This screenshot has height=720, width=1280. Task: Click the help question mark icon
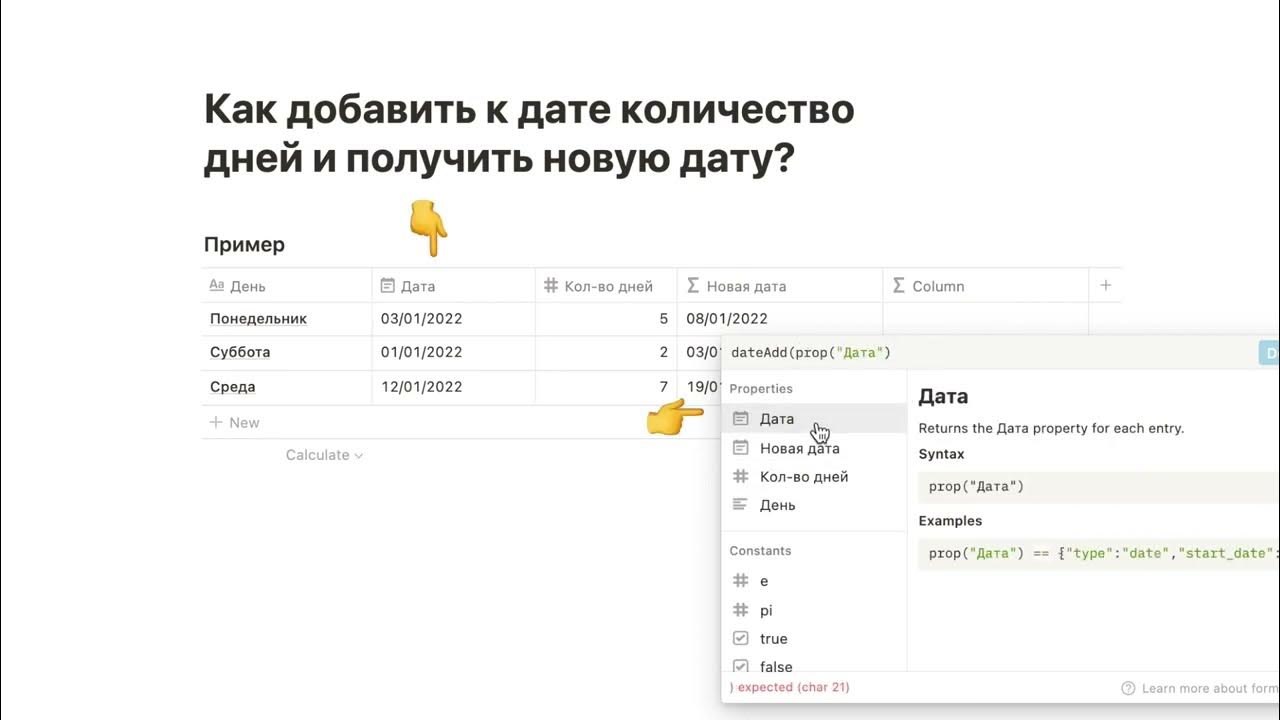pyautogui.click(x=1128, y=688)
